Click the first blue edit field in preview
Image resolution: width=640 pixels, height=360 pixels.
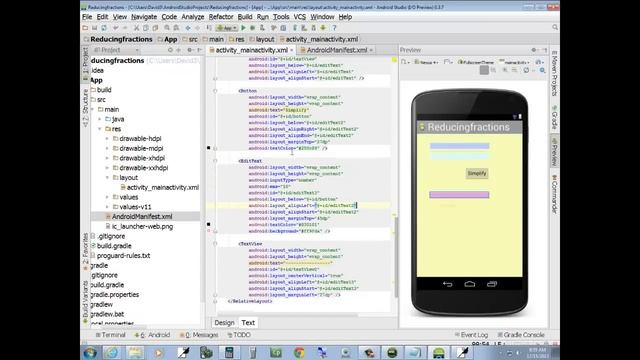pos(460,146)
